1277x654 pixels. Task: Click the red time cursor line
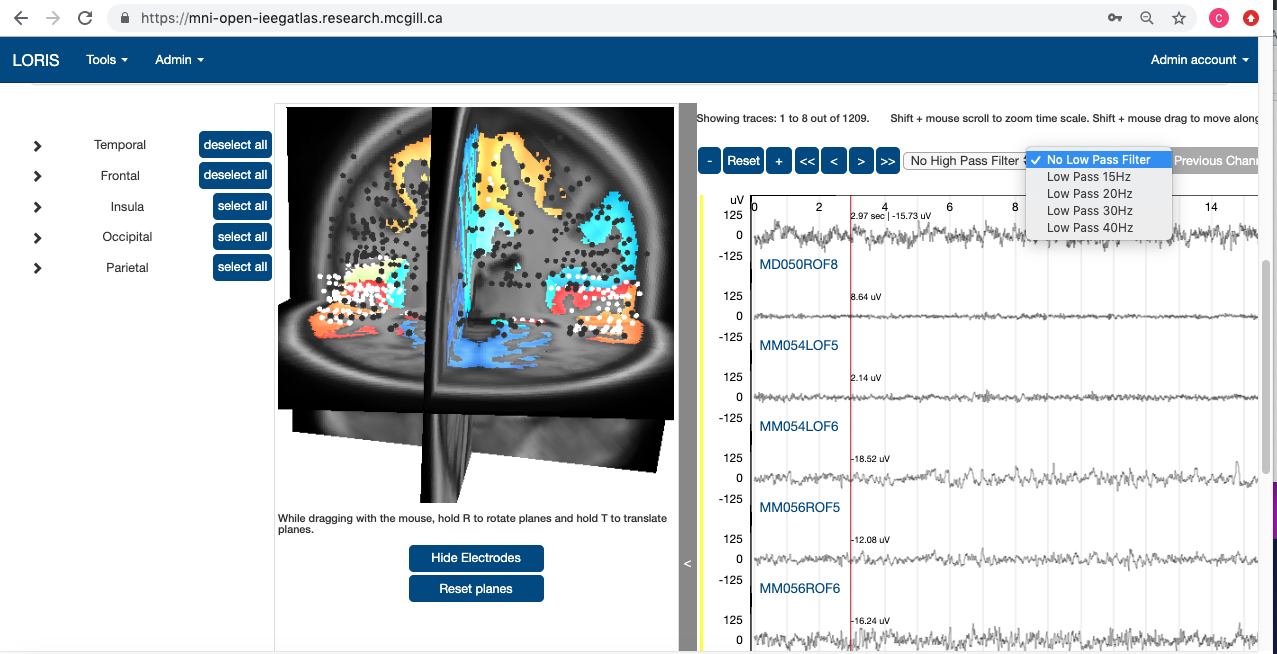tap(851, 420)
